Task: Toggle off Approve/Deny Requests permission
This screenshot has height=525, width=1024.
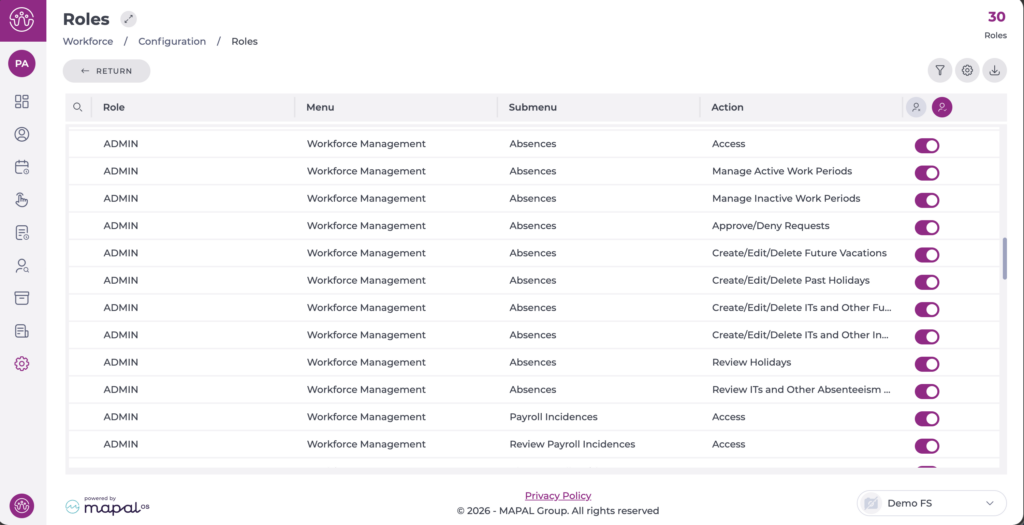Action: pos(927,227)
